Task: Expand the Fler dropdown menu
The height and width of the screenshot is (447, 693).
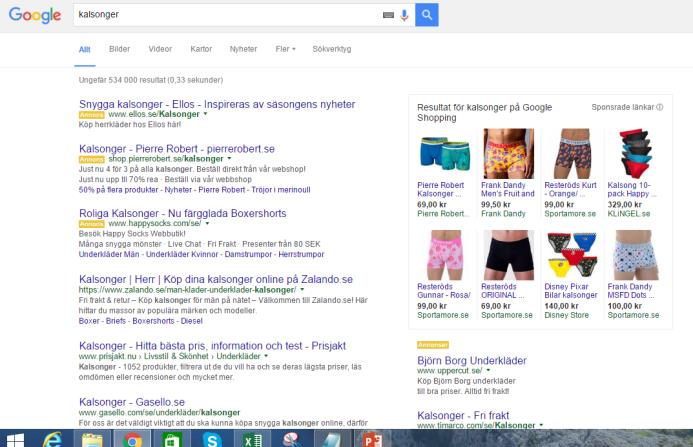Action: coord(286,49)
